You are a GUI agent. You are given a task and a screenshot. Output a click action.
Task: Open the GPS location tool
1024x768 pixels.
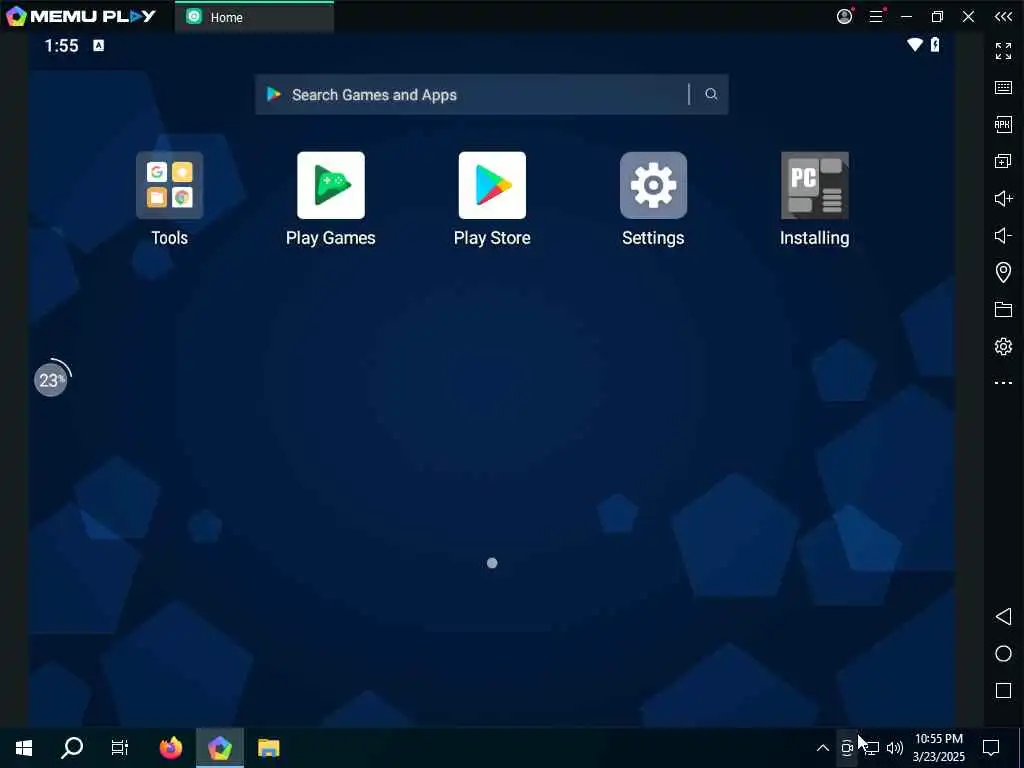[x=1003, y=272]
